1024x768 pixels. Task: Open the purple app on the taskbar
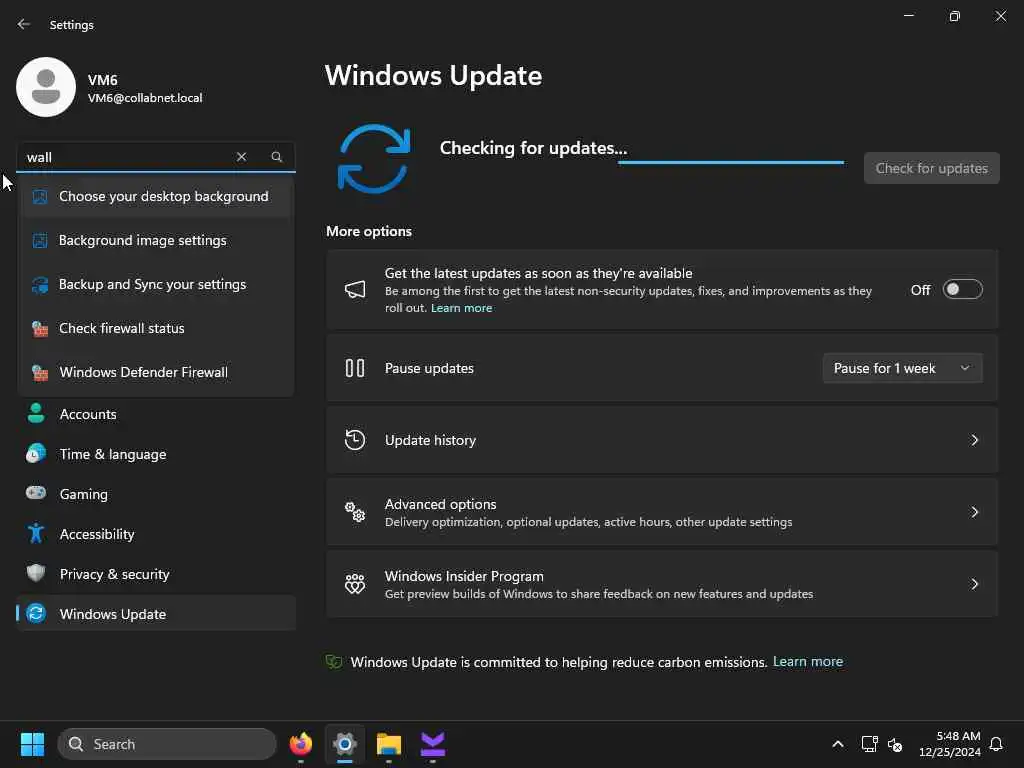433,744
